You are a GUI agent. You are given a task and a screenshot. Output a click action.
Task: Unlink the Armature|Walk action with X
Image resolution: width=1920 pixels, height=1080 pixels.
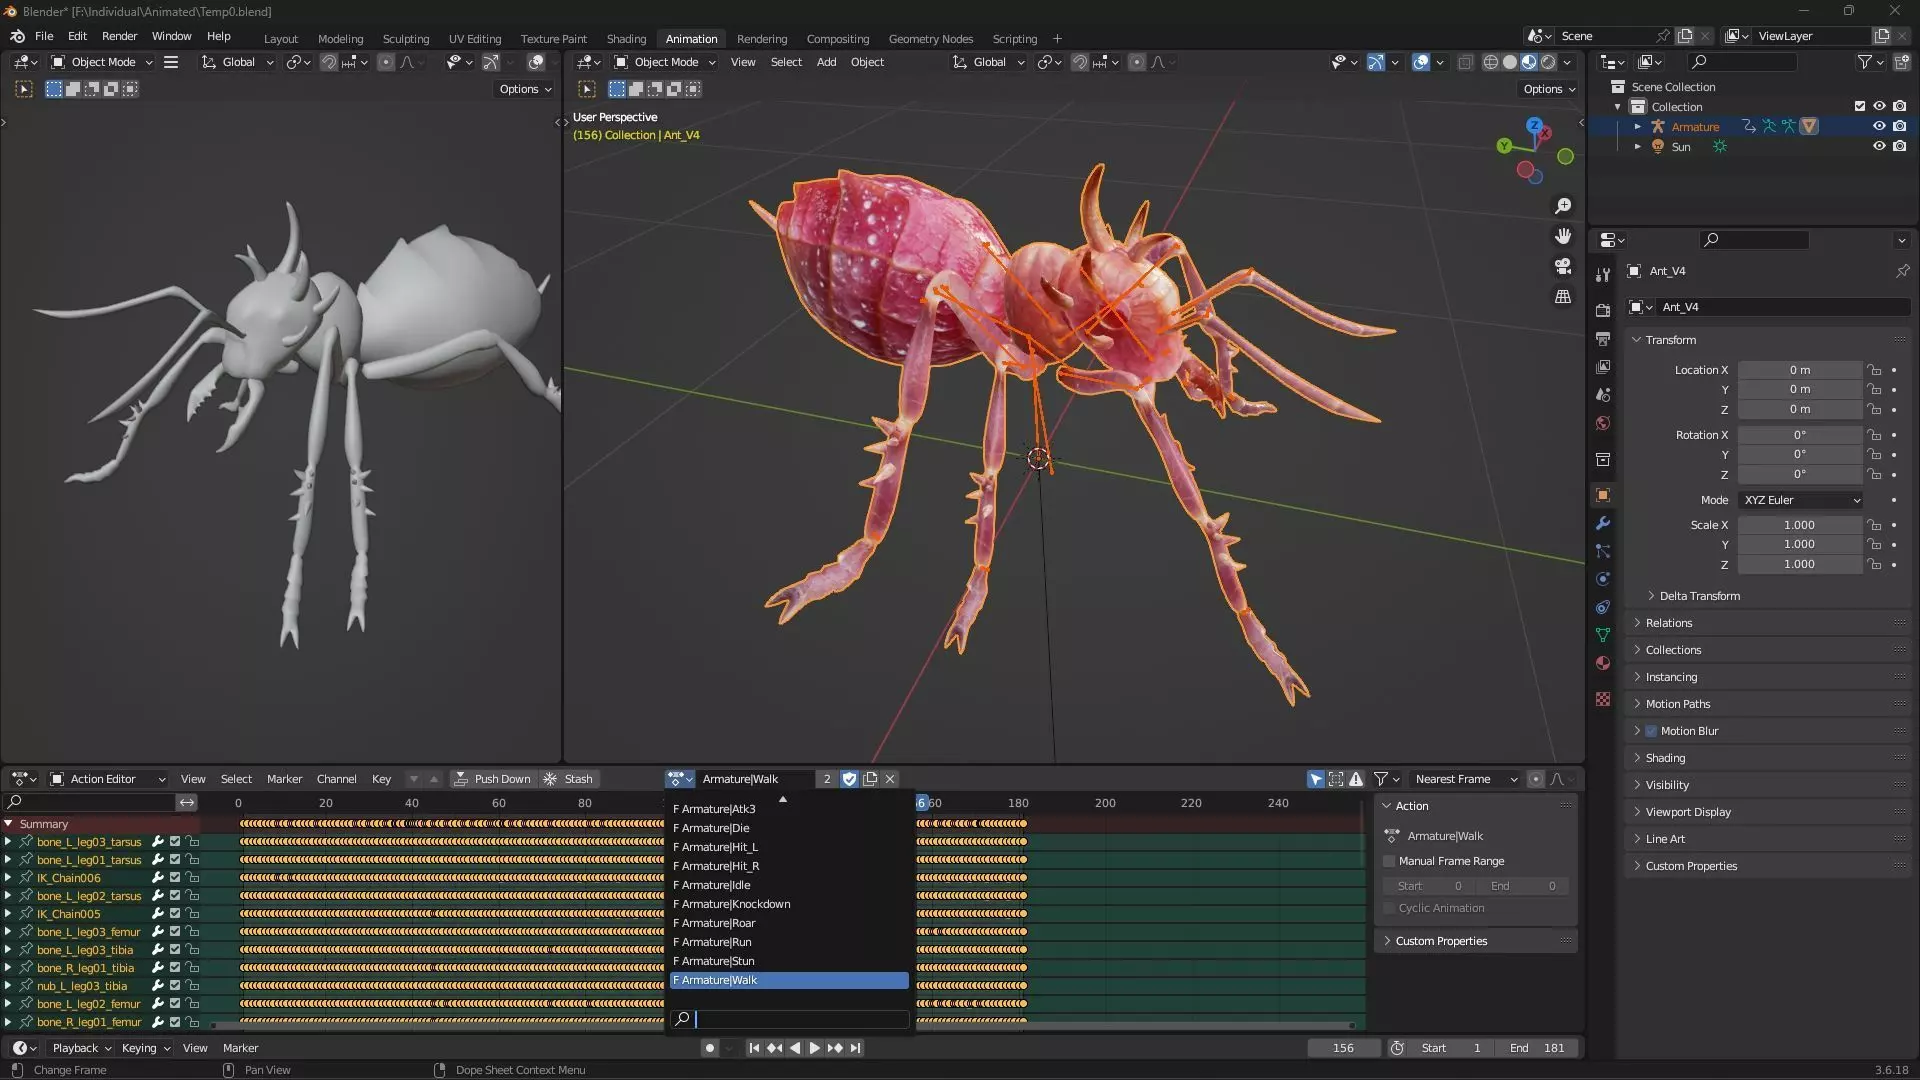(890, 779)
